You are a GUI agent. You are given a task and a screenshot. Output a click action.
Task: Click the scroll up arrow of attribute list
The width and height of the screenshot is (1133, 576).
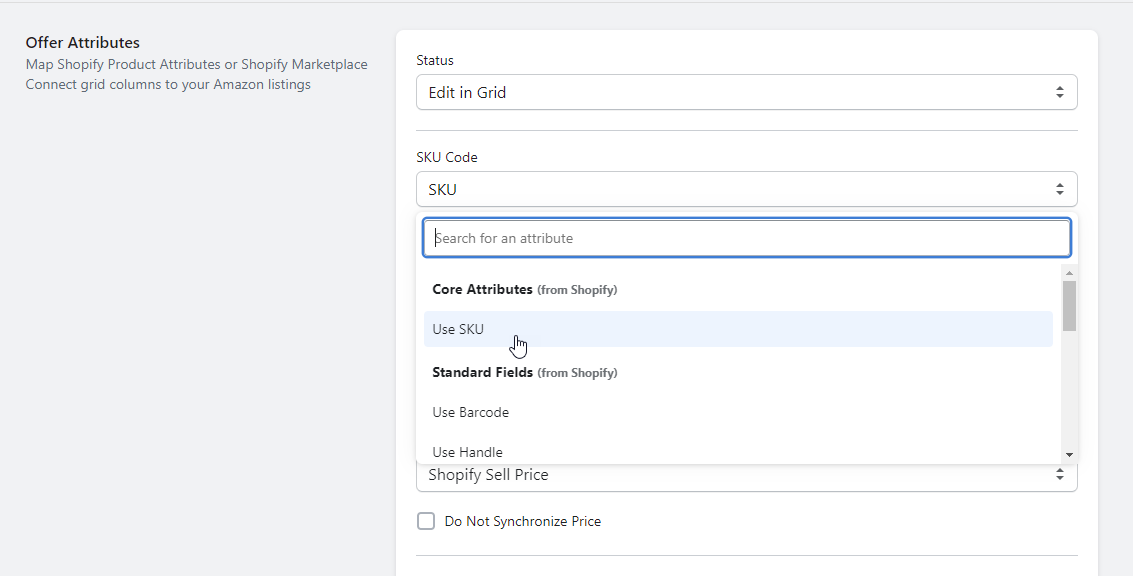[1069, 272]
